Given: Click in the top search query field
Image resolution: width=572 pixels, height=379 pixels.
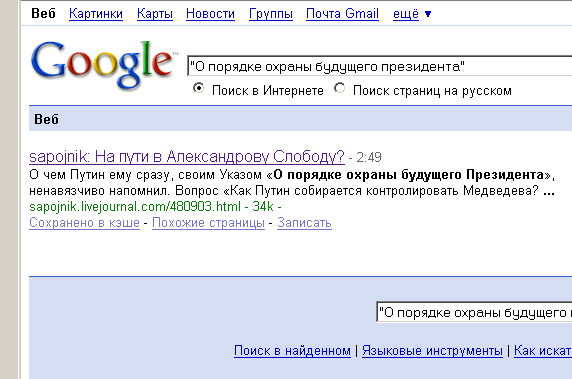Looking at the screenshot, I should [x=379, y=66].
